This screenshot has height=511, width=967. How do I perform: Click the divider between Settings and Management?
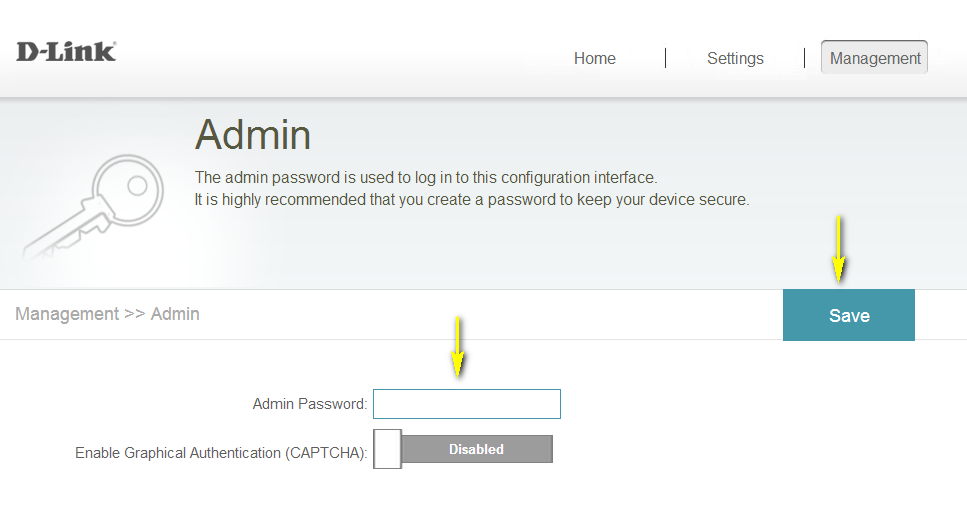tap(804, 58)
